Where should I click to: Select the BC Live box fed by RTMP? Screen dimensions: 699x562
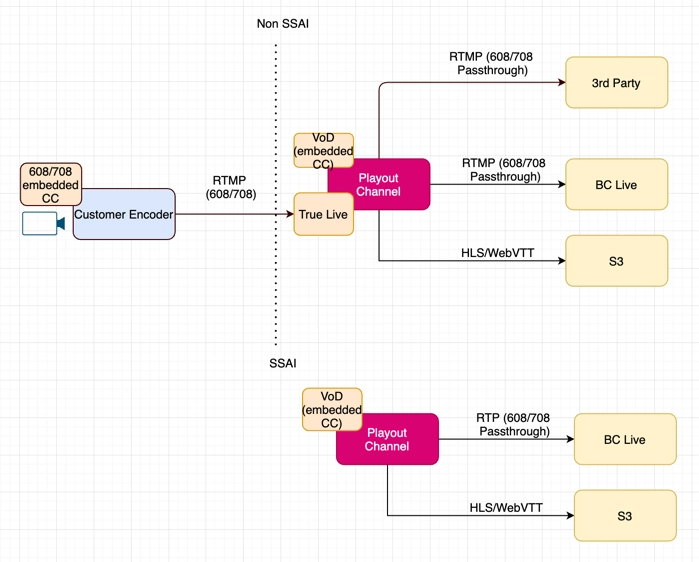(616, 185)
